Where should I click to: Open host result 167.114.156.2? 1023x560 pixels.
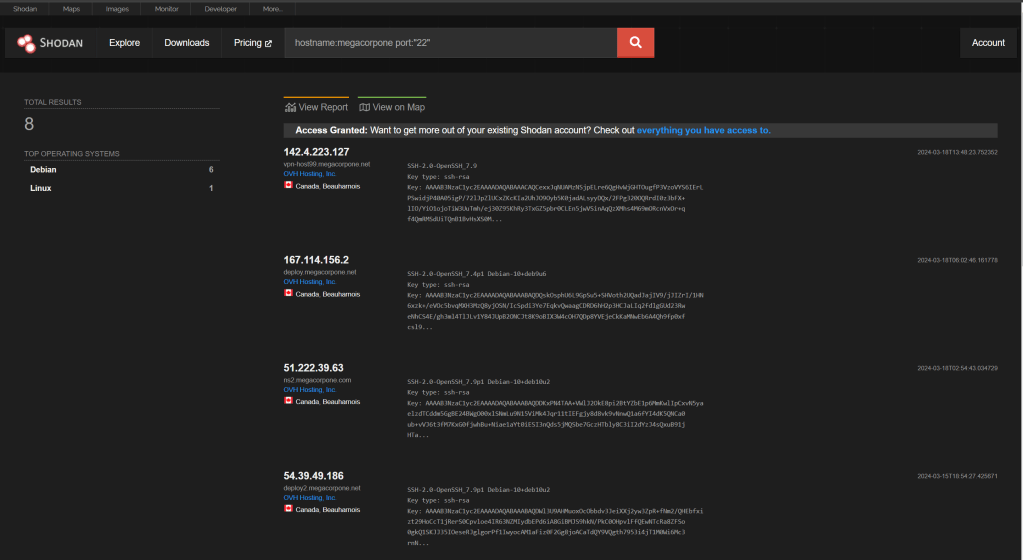click(316, 260)
